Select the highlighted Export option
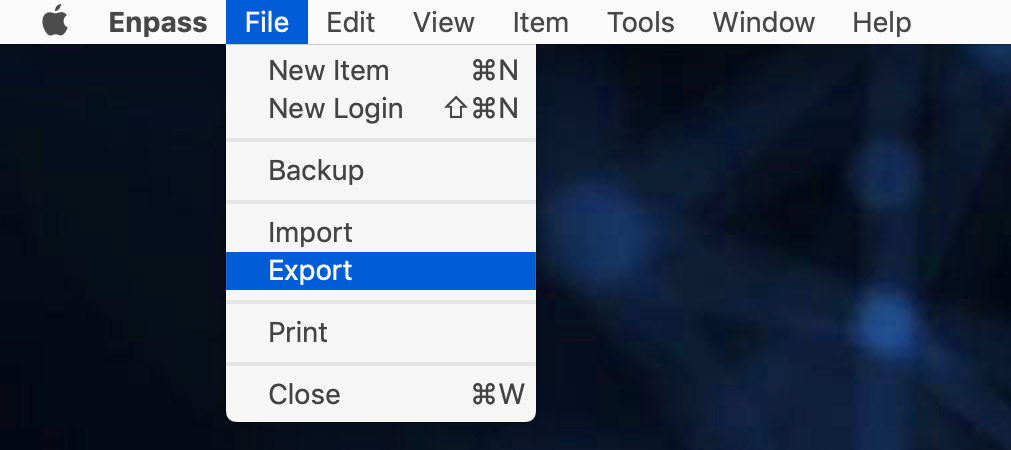 (x=310, y=271)
